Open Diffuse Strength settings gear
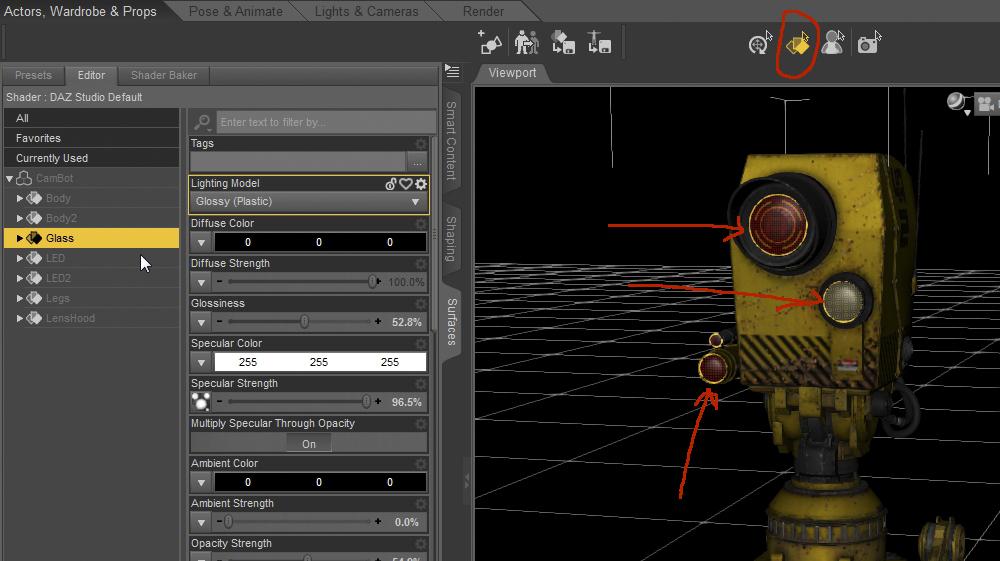 click(x=421, y=264)
